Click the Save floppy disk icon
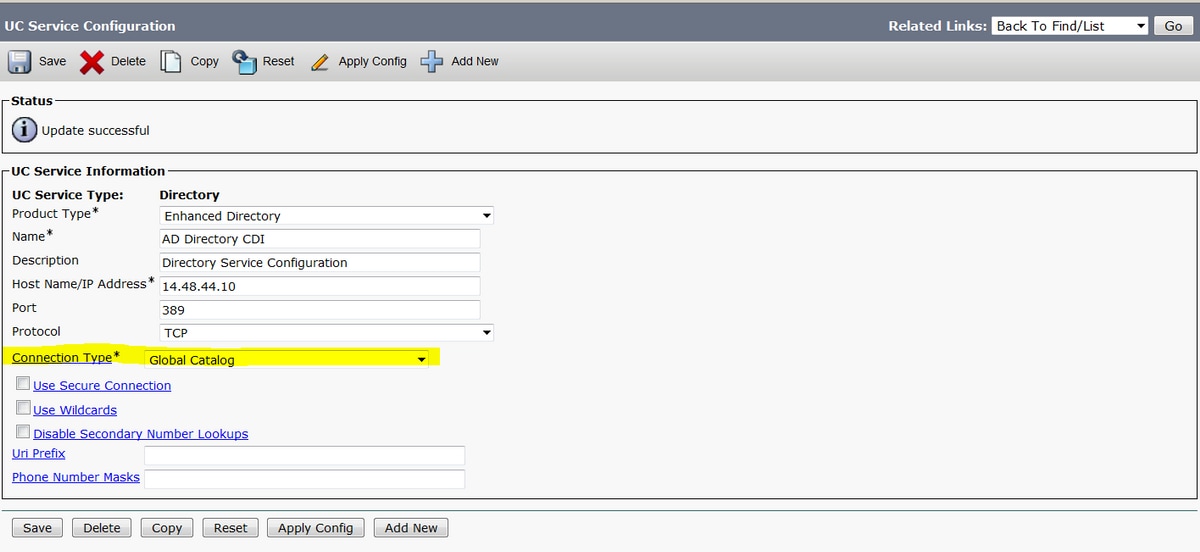This screenshot has height=552, width=1200. point(20,62)
